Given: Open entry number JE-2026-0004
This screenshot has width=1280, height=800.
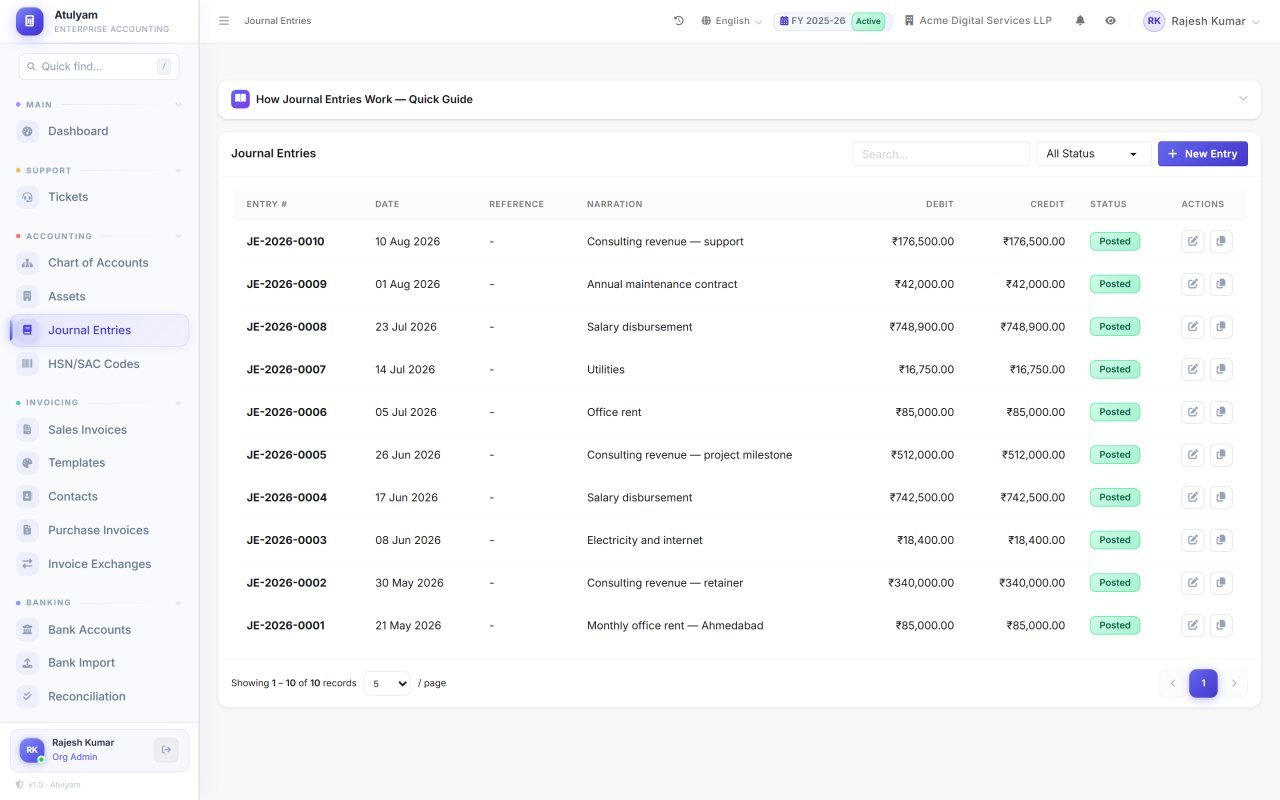Looking at the screenshot, I should point(287,498).
